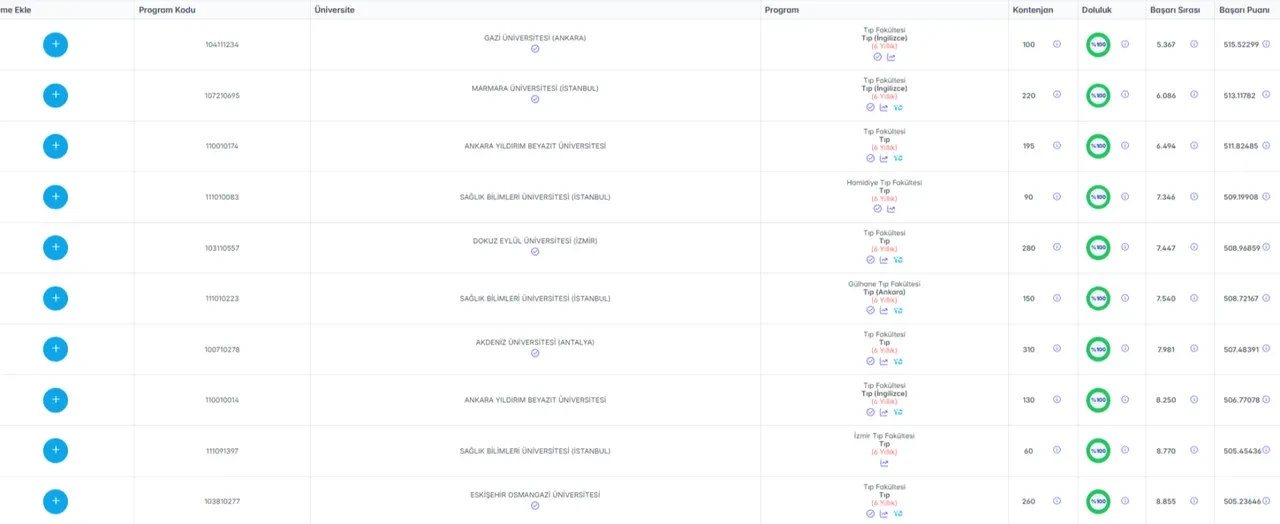Image resolution: width=1280 pixels, height=524 pixels.
Task: Add Gülhane program 111010223 with plus button
Action: 55,298
